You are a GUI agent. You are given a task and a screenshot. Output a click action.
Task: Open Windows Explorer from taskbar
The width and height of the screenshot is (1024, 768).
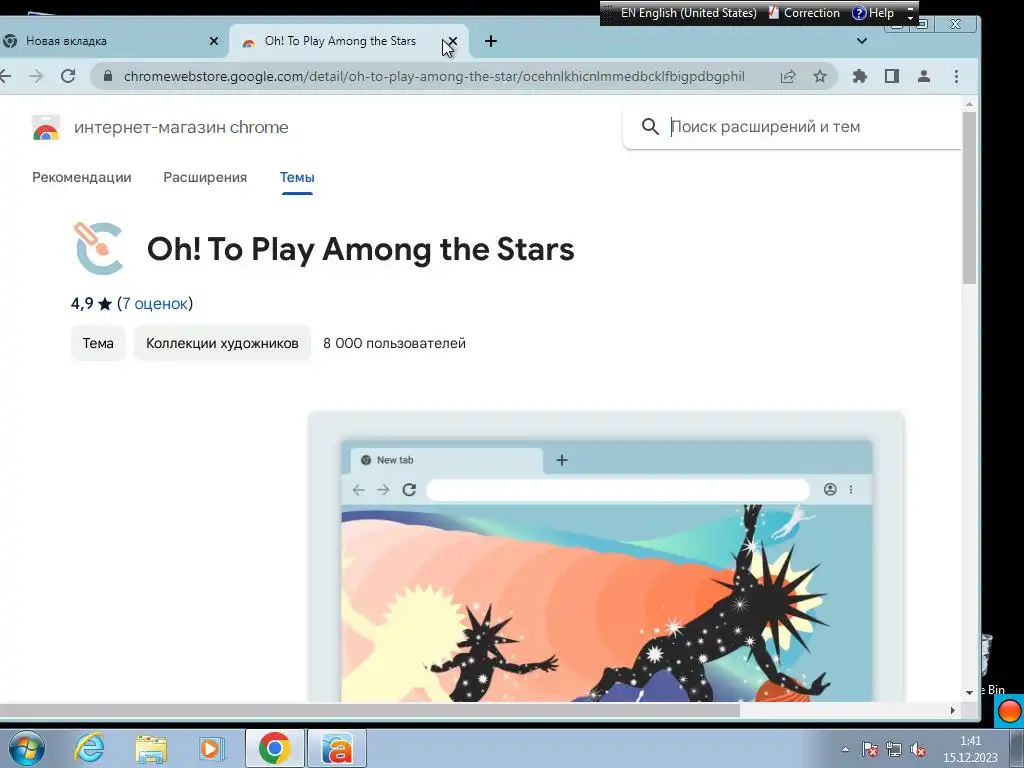tap(151, 748)
